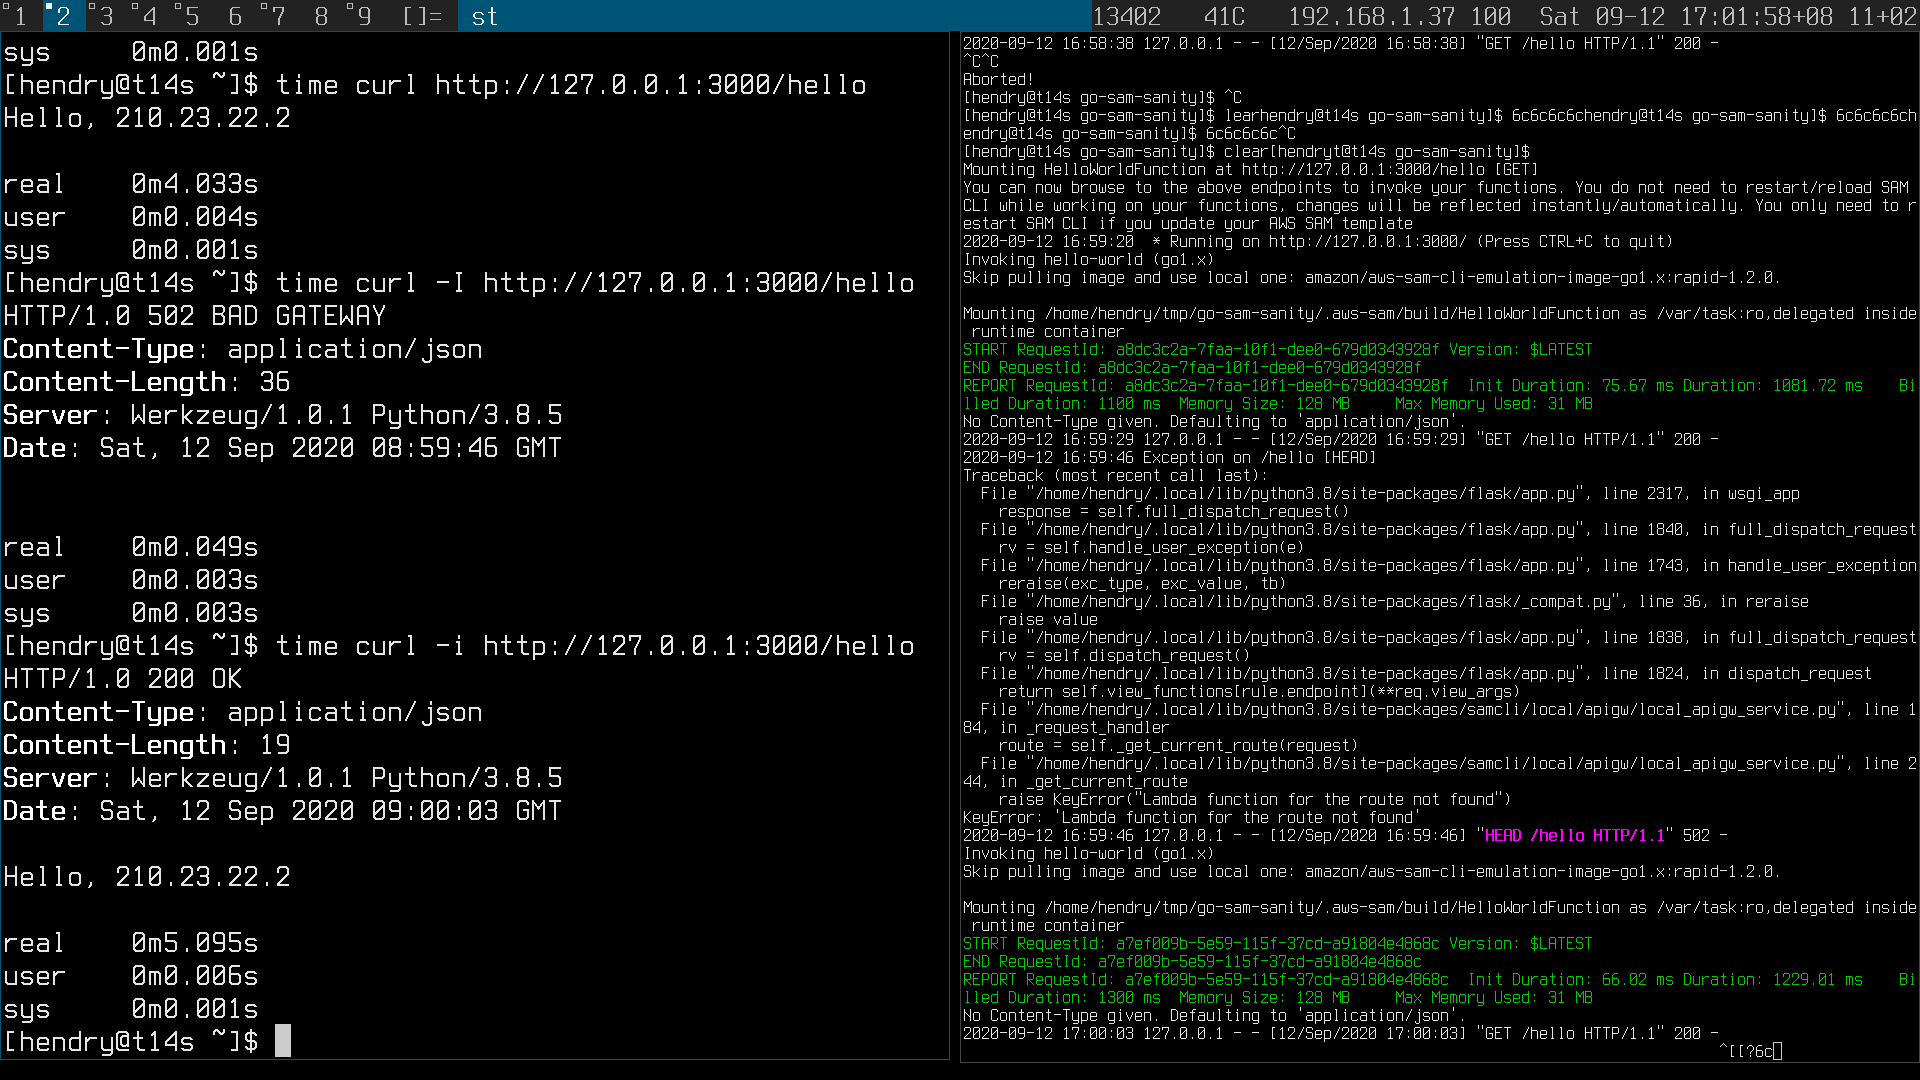Go to workspace tag 5

(191, 16)
